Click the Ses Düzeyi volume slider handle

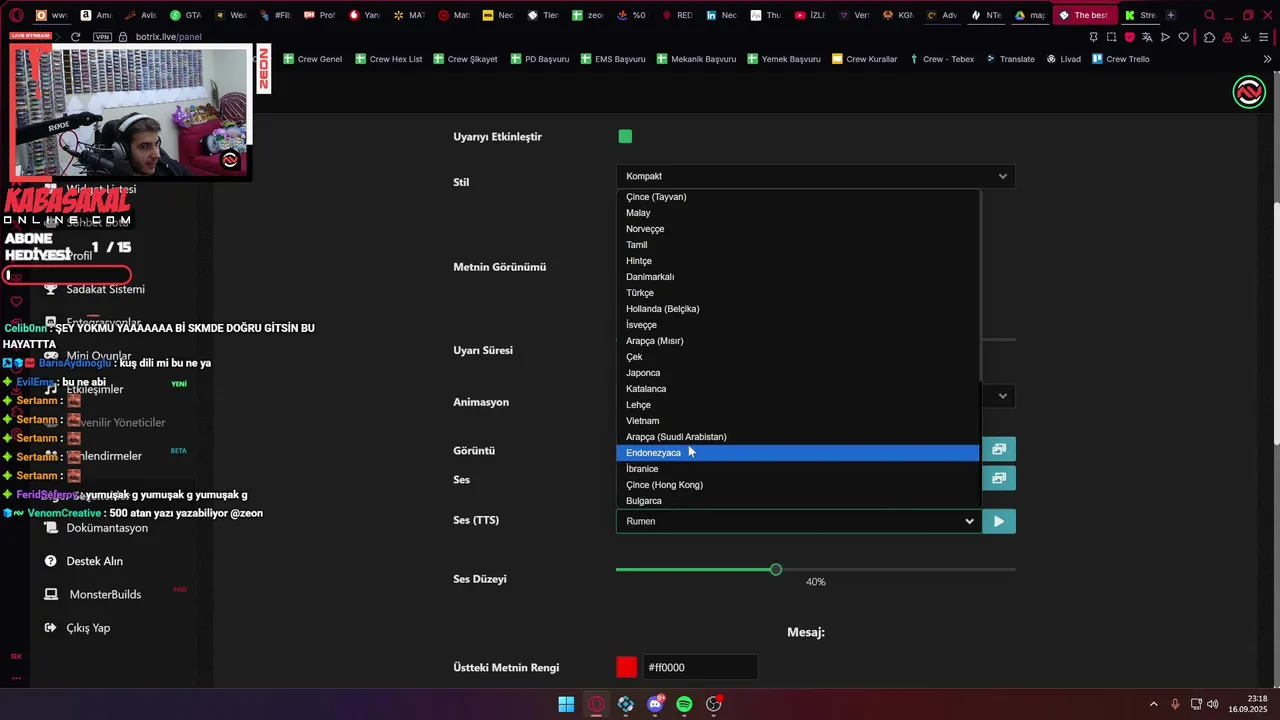click(x=776, y=569)
